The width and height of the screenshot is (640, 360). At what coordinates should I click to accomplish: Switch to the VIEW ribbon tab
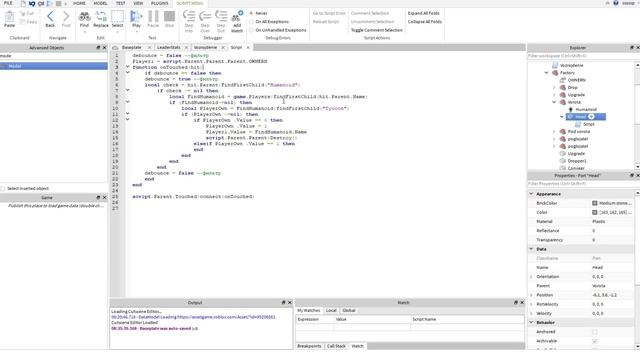tap(138, 3)
